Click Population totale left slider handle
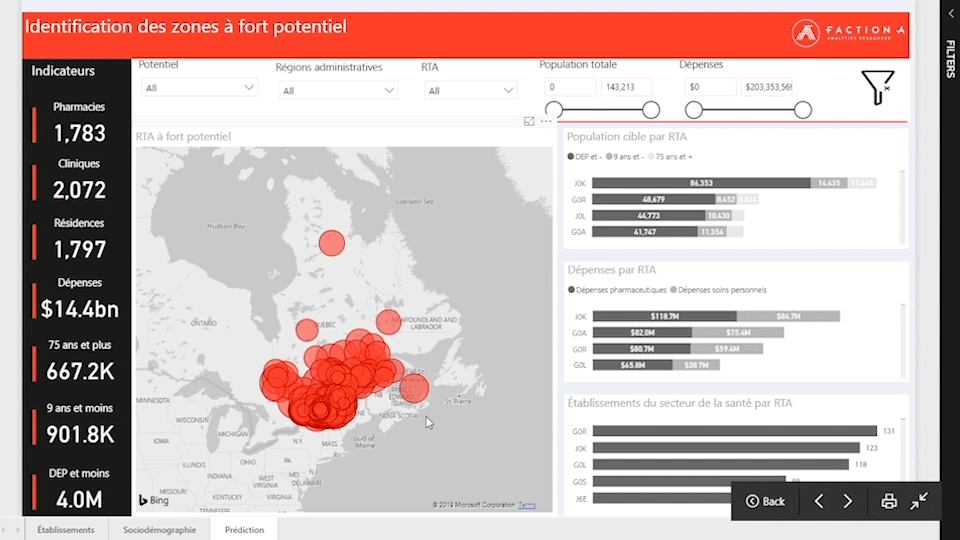 click(x=554, y=110)
